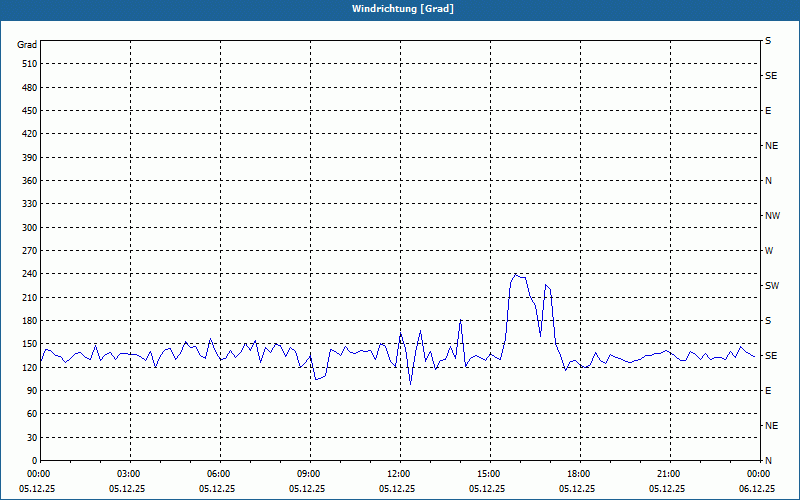Click the 05.12.25 date under 12:00
Viewport: 800px width, 500px height.
coord(397,488)
